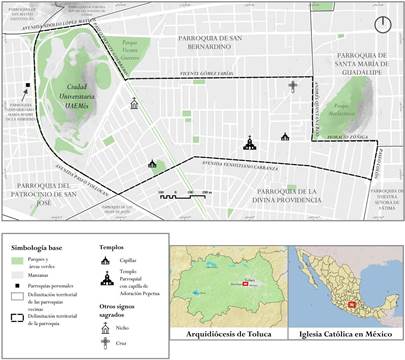The image size is (405, 360).
Task: Click the chapel marker near Horacio Zúñiga street
Action: pos(285,136)
